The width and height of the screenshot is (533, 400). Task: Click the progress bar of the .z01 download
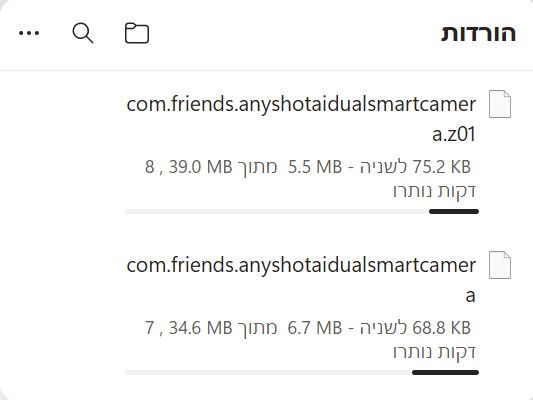(302, 212)
